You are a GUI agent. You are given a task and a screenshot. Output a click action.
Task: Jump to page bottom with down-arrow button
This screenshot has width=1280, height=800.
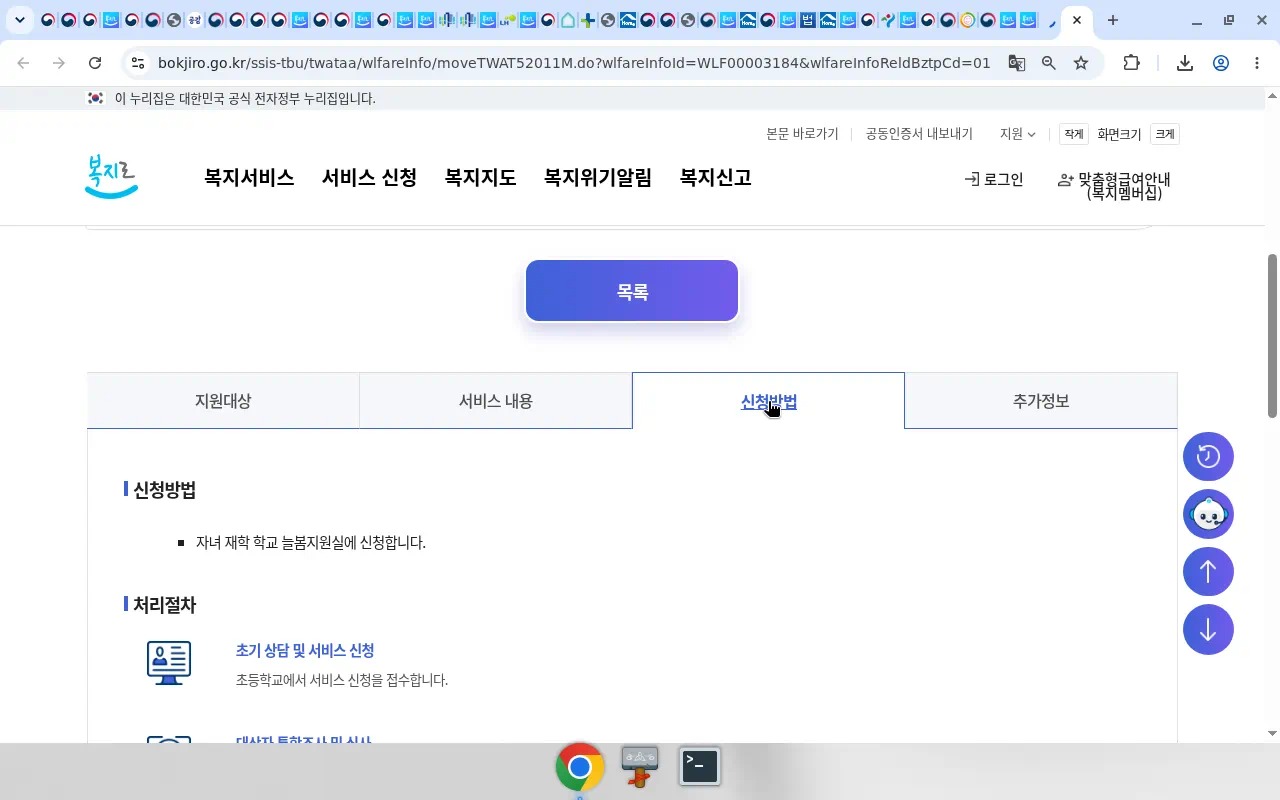pyautogui.click(x=1208, y=630)
